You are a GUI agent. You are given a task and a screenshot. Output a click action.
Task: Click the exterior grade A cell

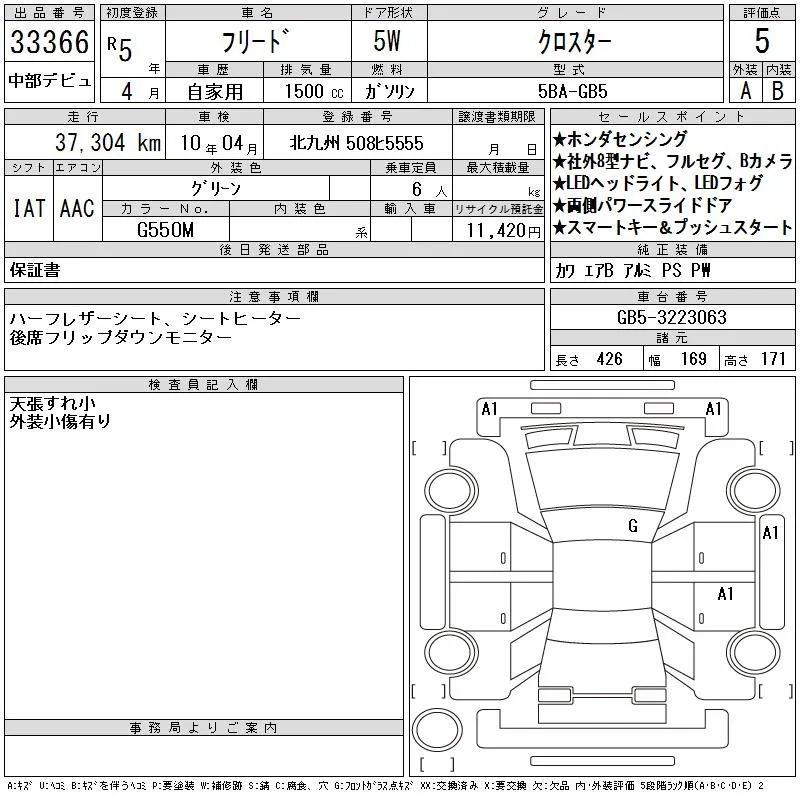tap(745, 90)
